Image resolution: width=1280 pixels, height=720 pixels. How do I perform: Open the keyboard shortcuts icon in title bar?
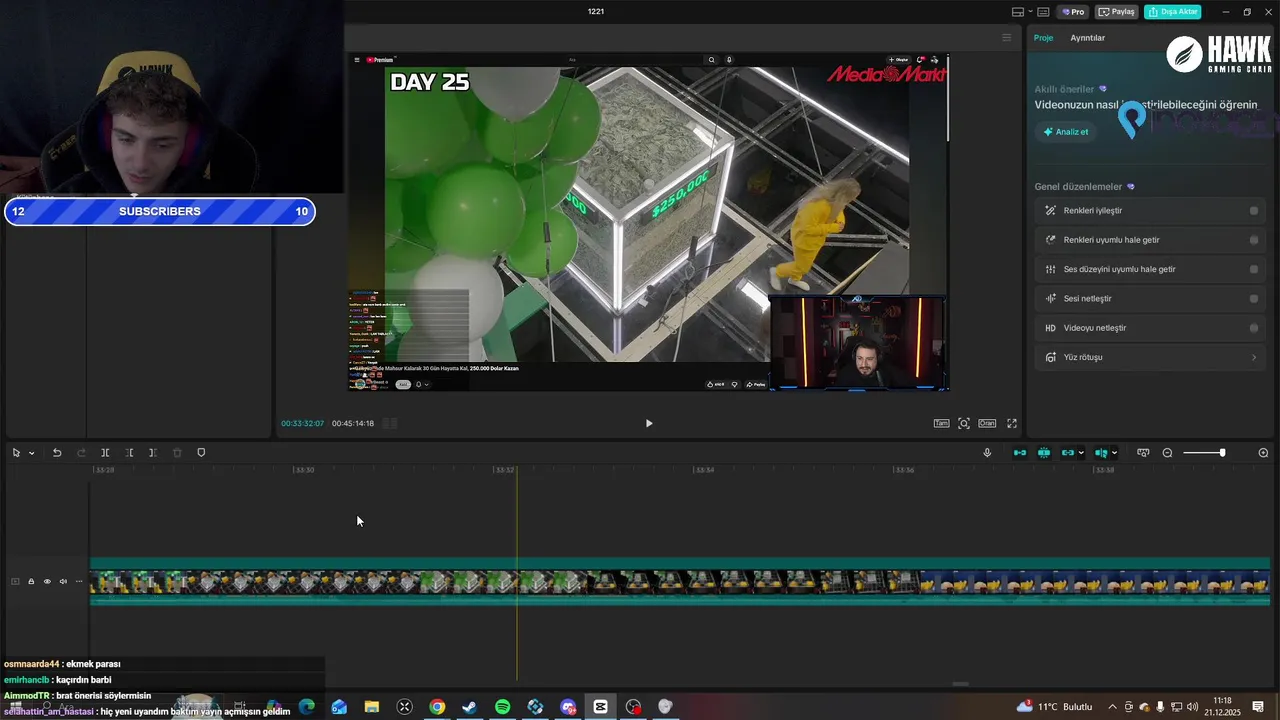point(1043,12)
